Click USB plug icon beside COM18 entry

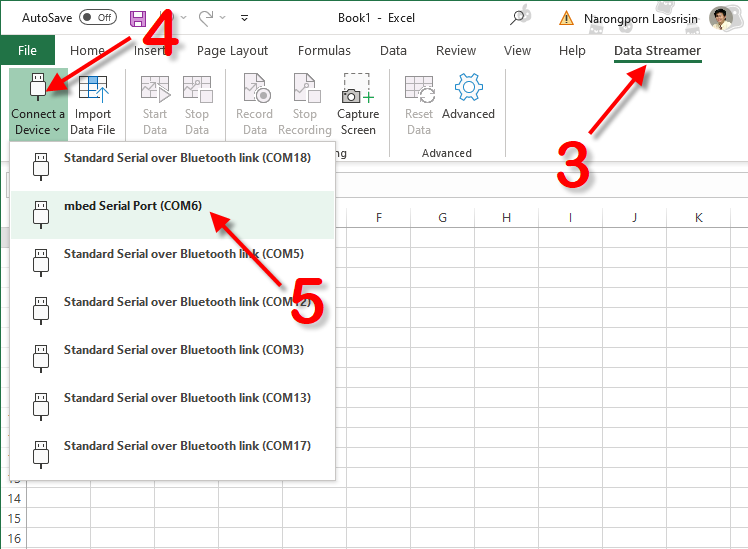coord(41,166)
